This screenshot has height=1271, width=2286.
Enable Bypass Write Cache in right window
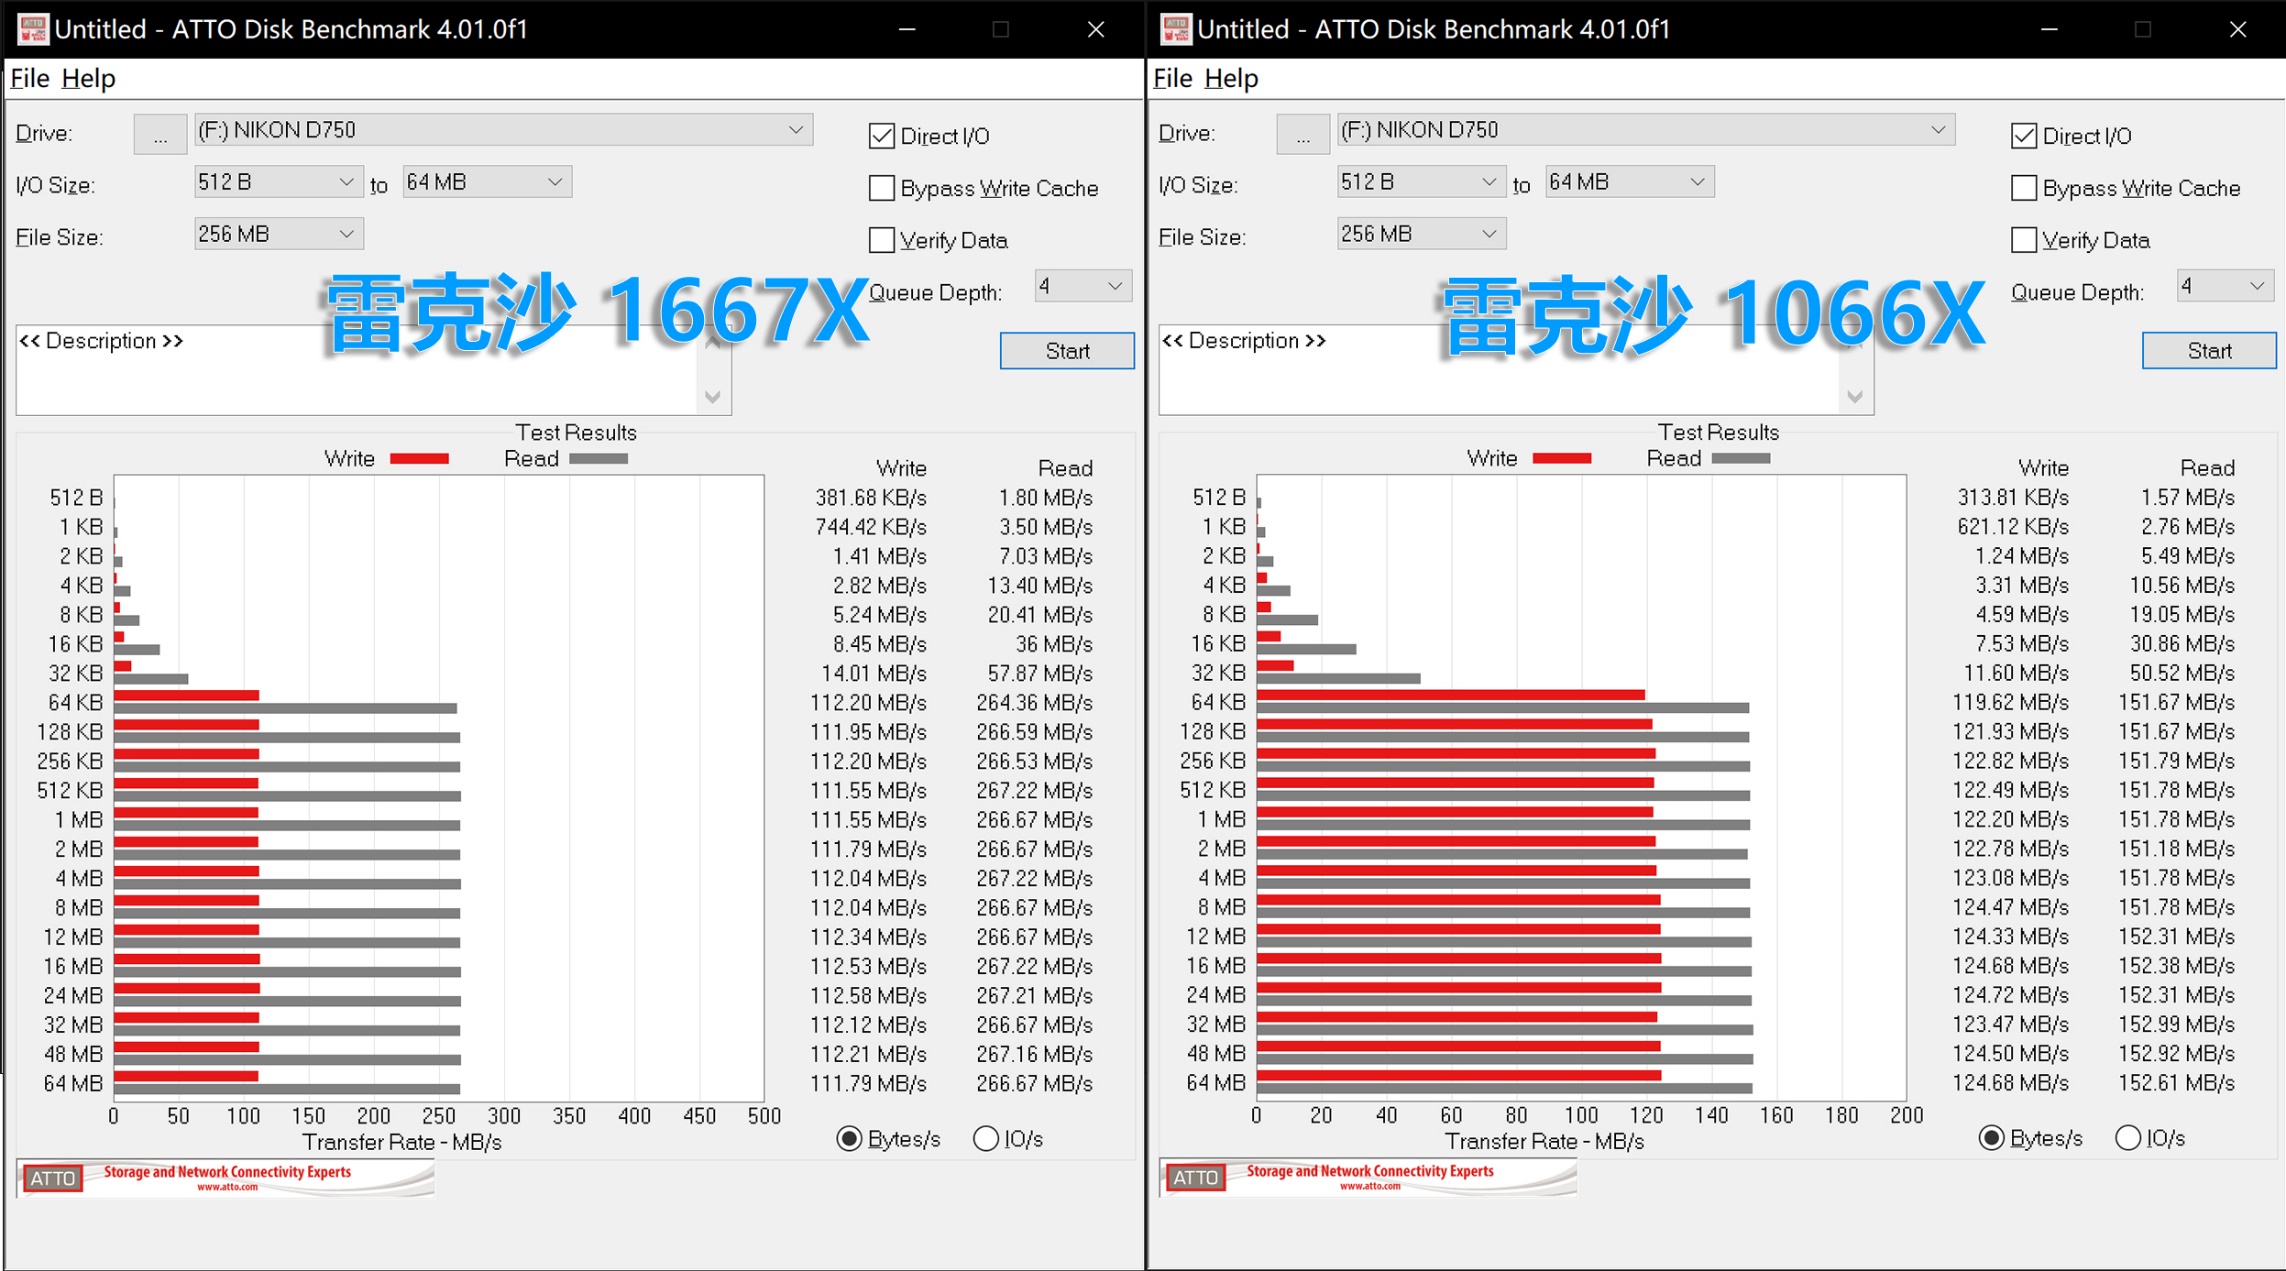[2023, 188]
